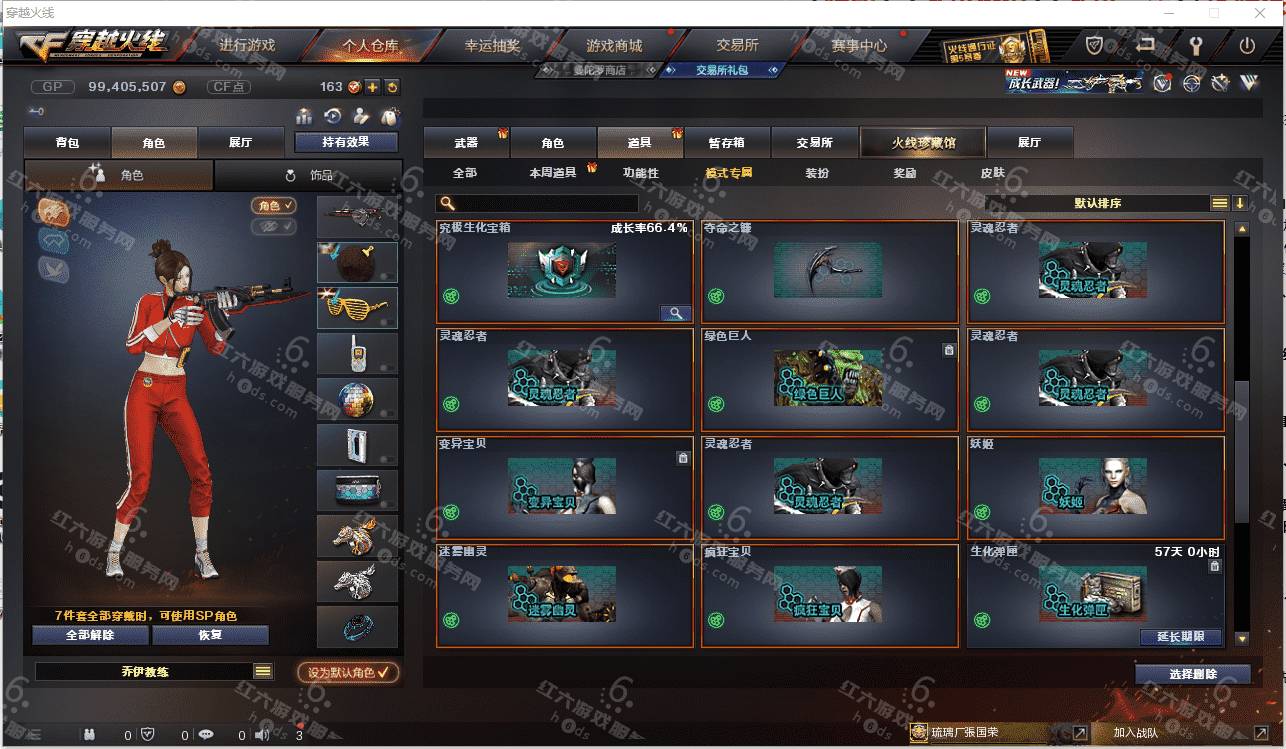Click the power exit icon
1286x749 pixels.
pos(1247,45)
